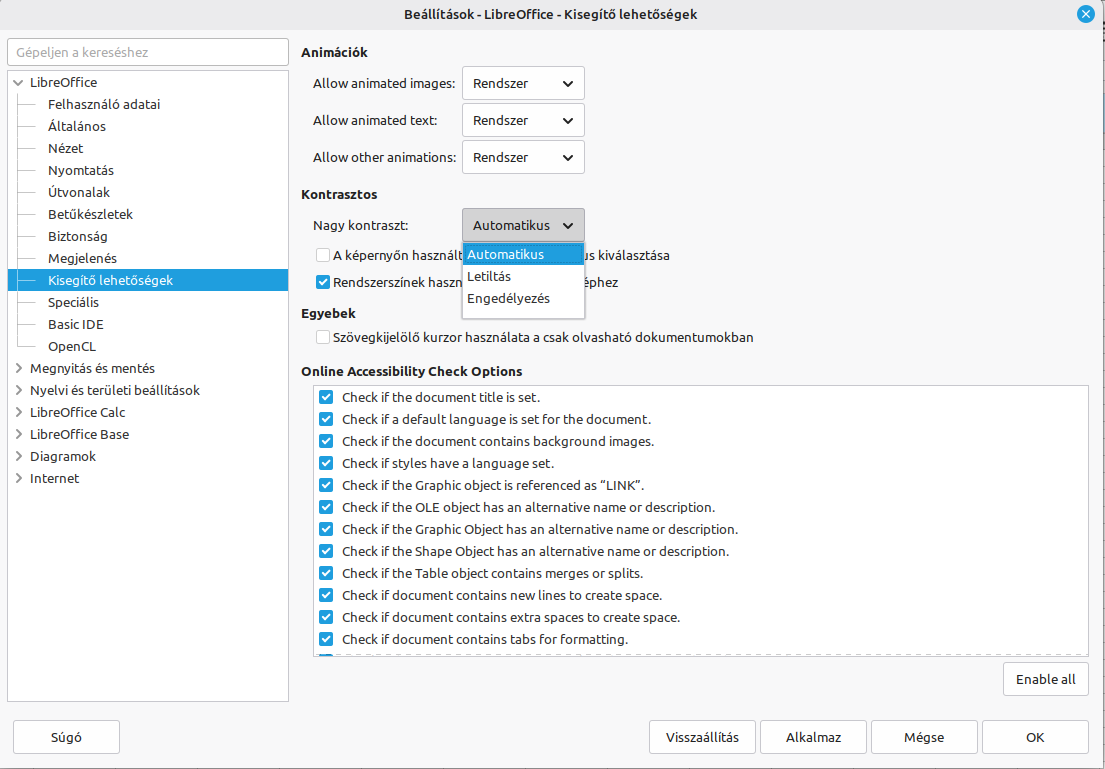Toggle Szövegkijelölő kurzor használata checkbox
The image size is (1105, 769).
pos(323,338)
